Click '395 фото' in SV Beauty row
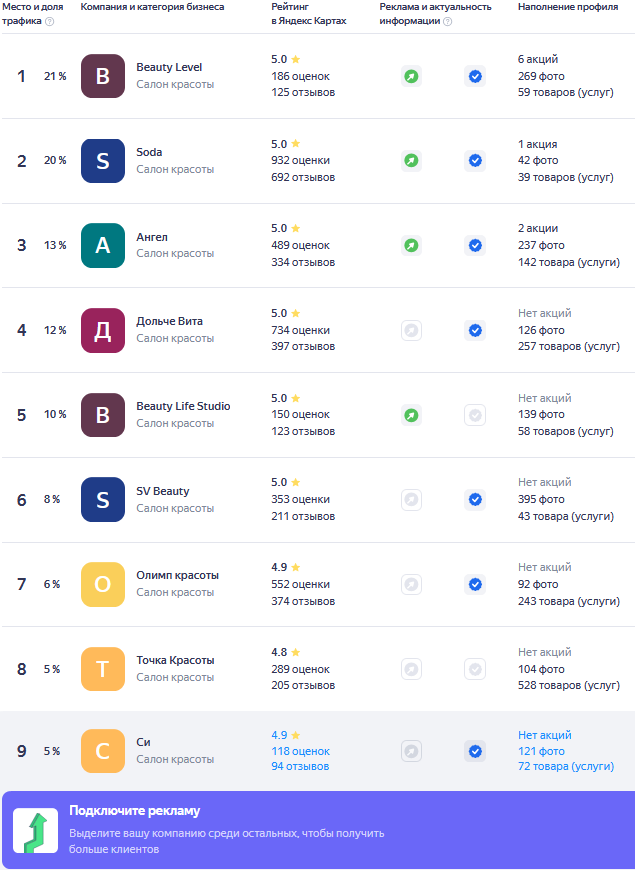The image size is (635, 870). [x=541, y=500]
